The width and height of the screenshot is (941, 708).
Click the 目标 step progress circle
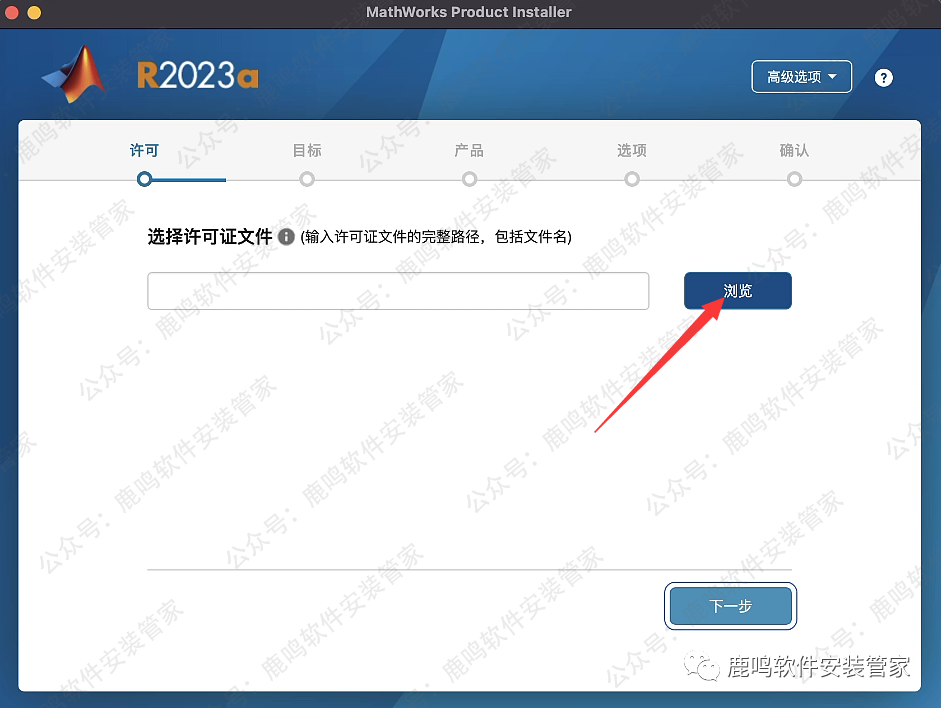click(307, 179)
